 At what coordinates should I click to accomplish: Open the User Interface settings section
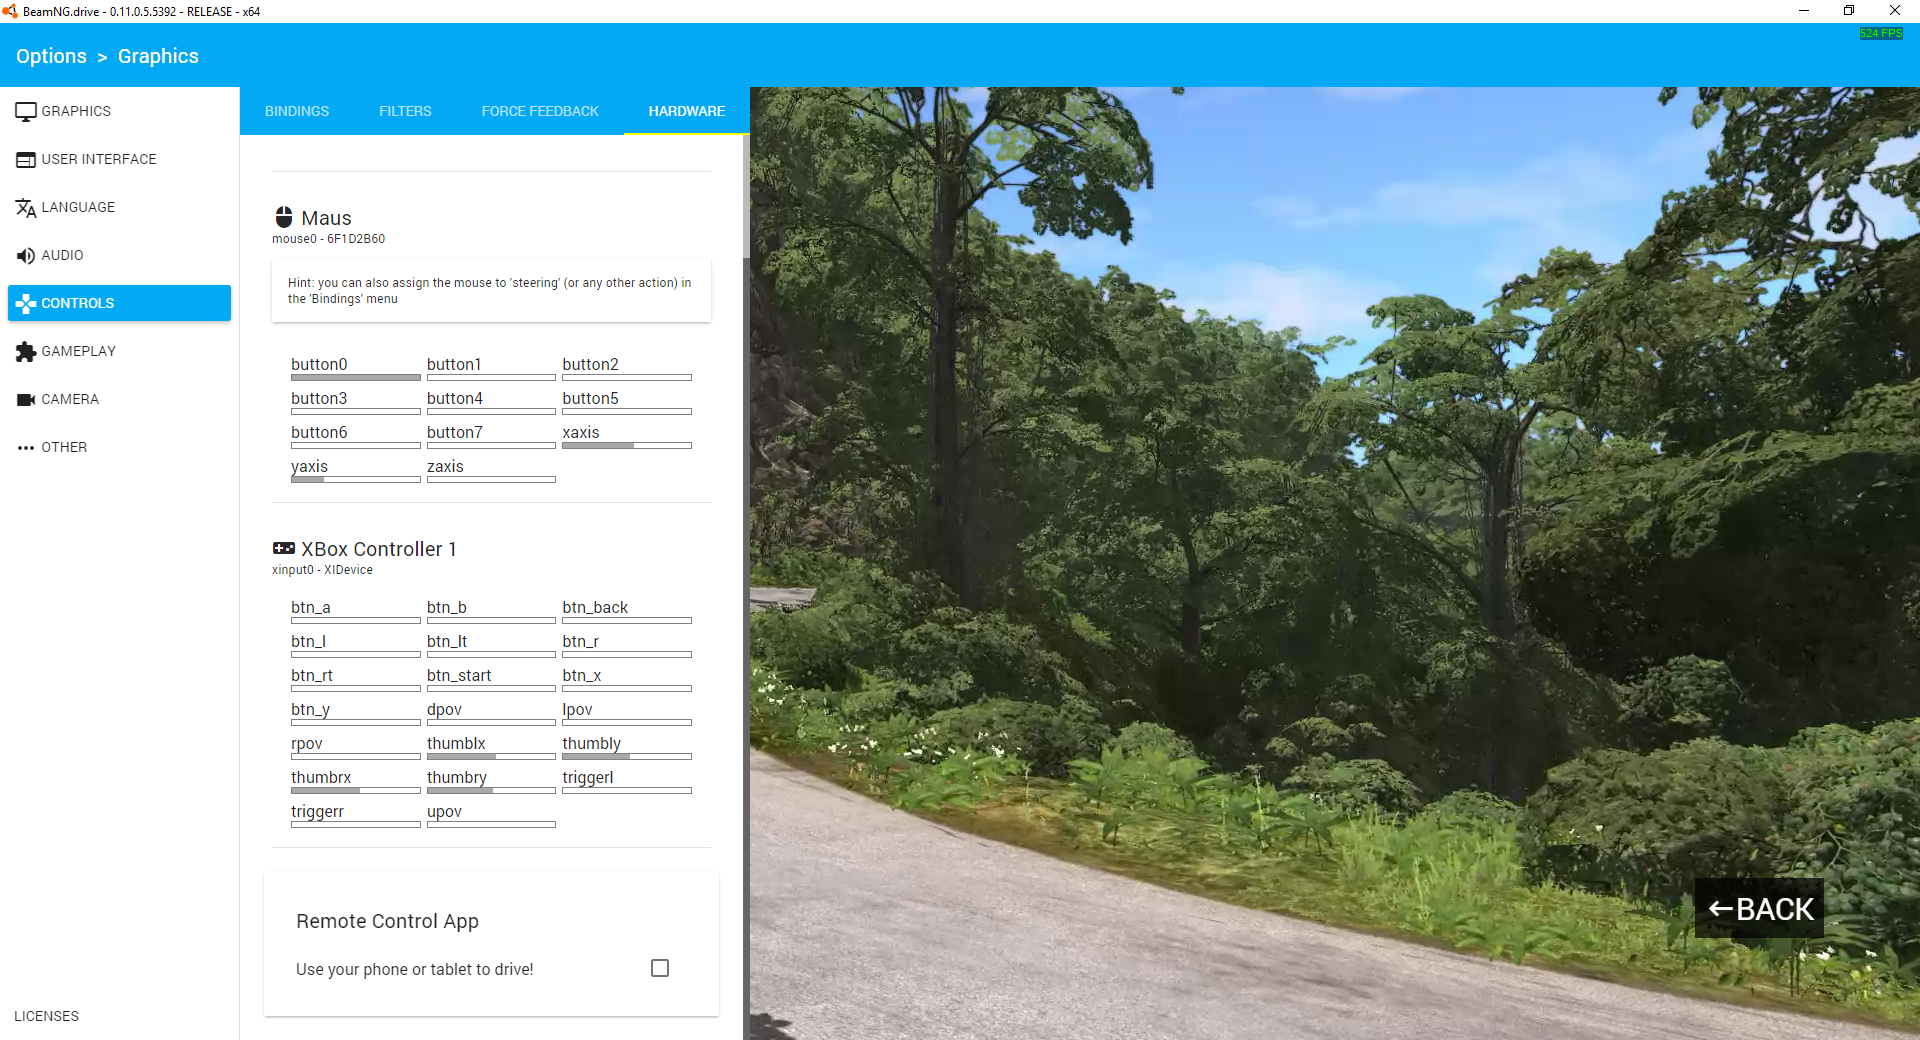pyautogui.click(x=120, y=159)
